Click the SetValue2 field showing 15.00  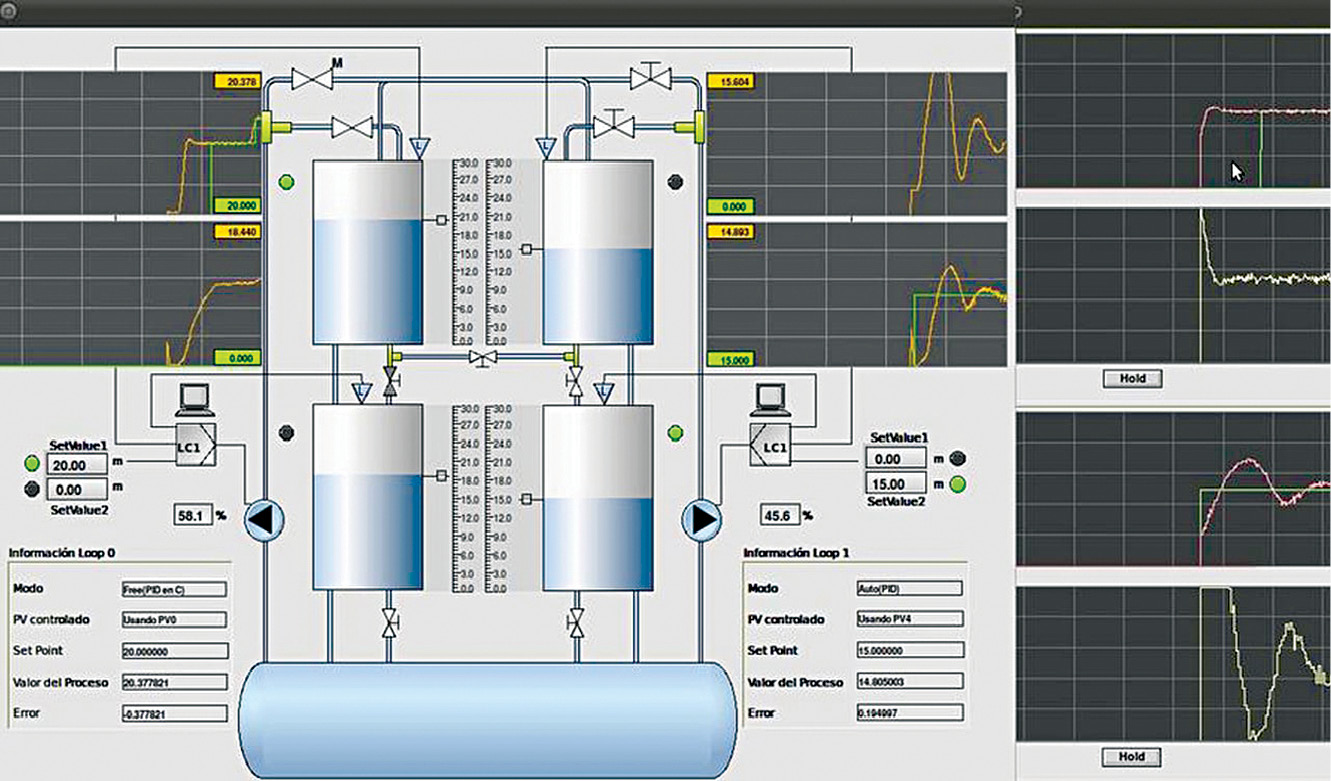click(x=895, y=484)
